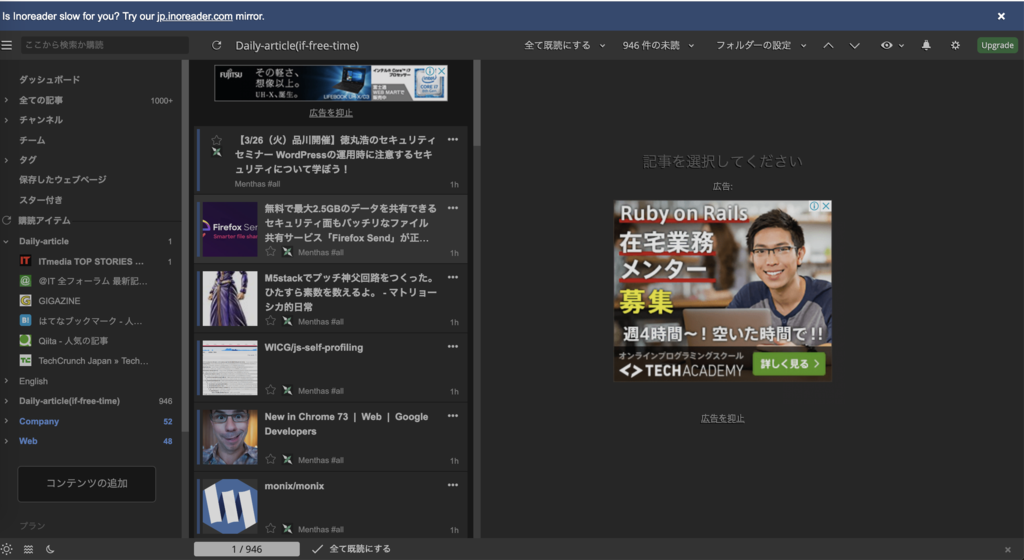
Task: Select the Daily-article(if-free-time) folder
Action: [x=69, y=401]
